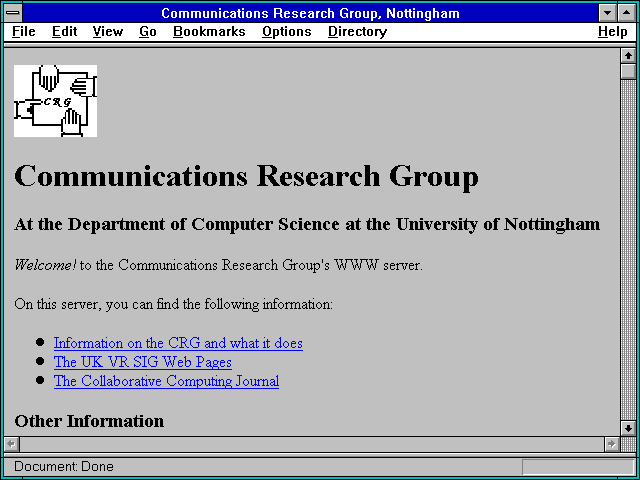Image resolution: width=640 pixels, height=480 pixels.
Task: Click the 'At the Department of Computer Science' subheading
Action: coord(307,224)
